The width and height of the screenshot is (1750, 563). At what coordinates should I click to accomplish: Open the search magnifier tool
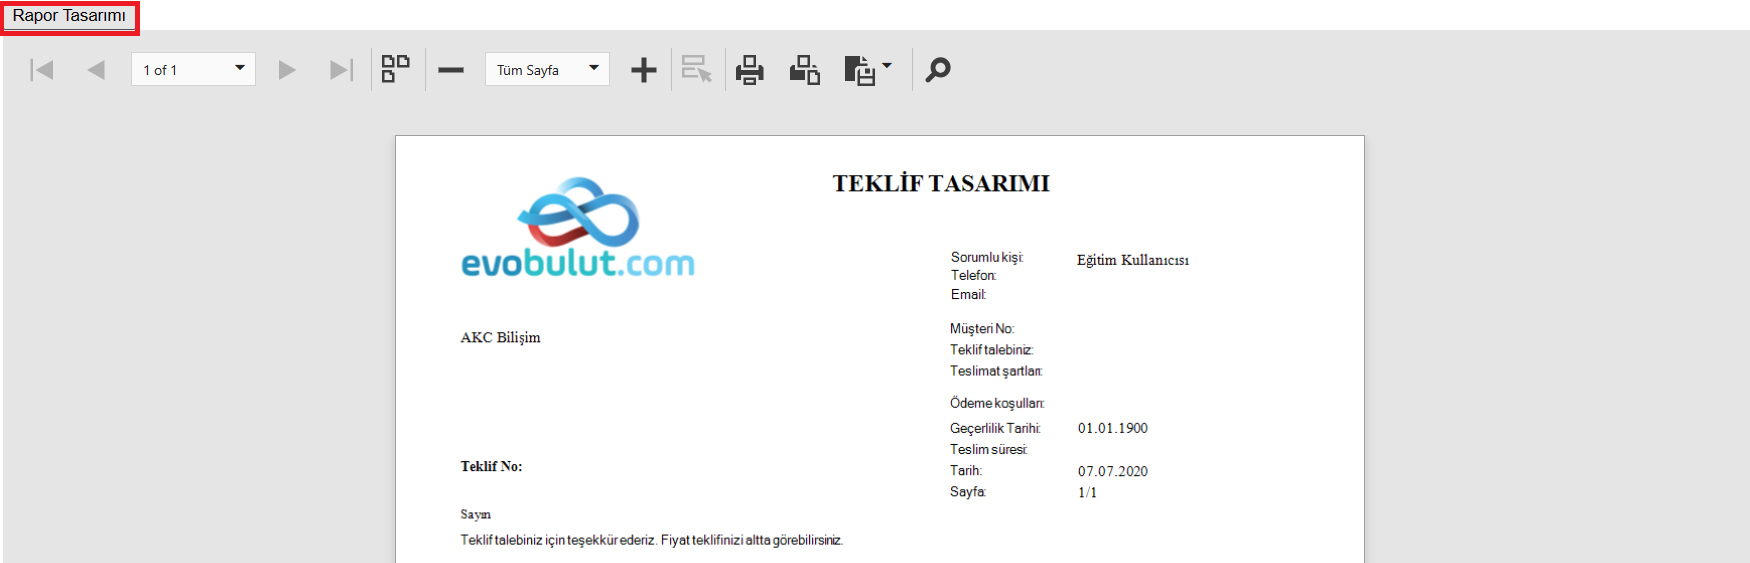tap(938, 70)
